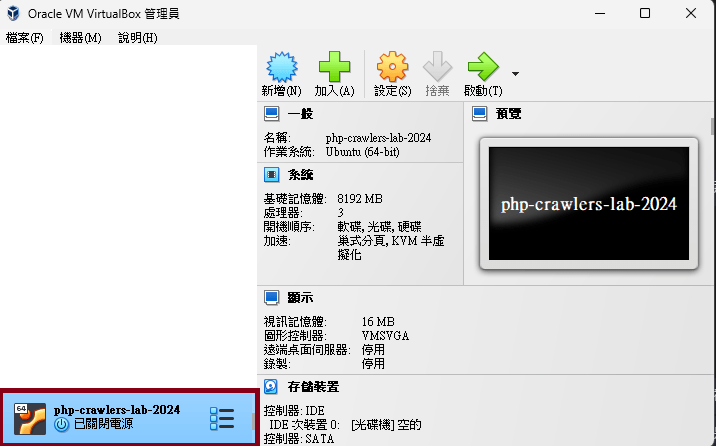Click the processor count value 3
This screenshot has width=716, height=446.
[x=341, y=213]
